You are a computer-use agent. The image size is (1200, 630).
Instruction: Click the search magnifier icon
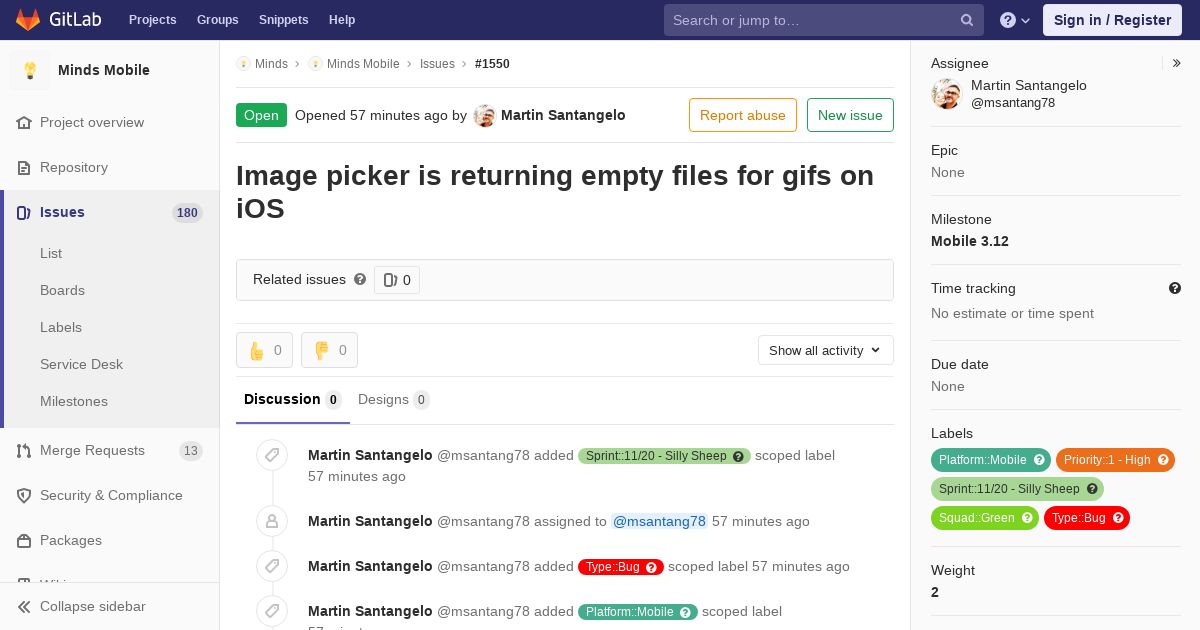coord(967,20)
